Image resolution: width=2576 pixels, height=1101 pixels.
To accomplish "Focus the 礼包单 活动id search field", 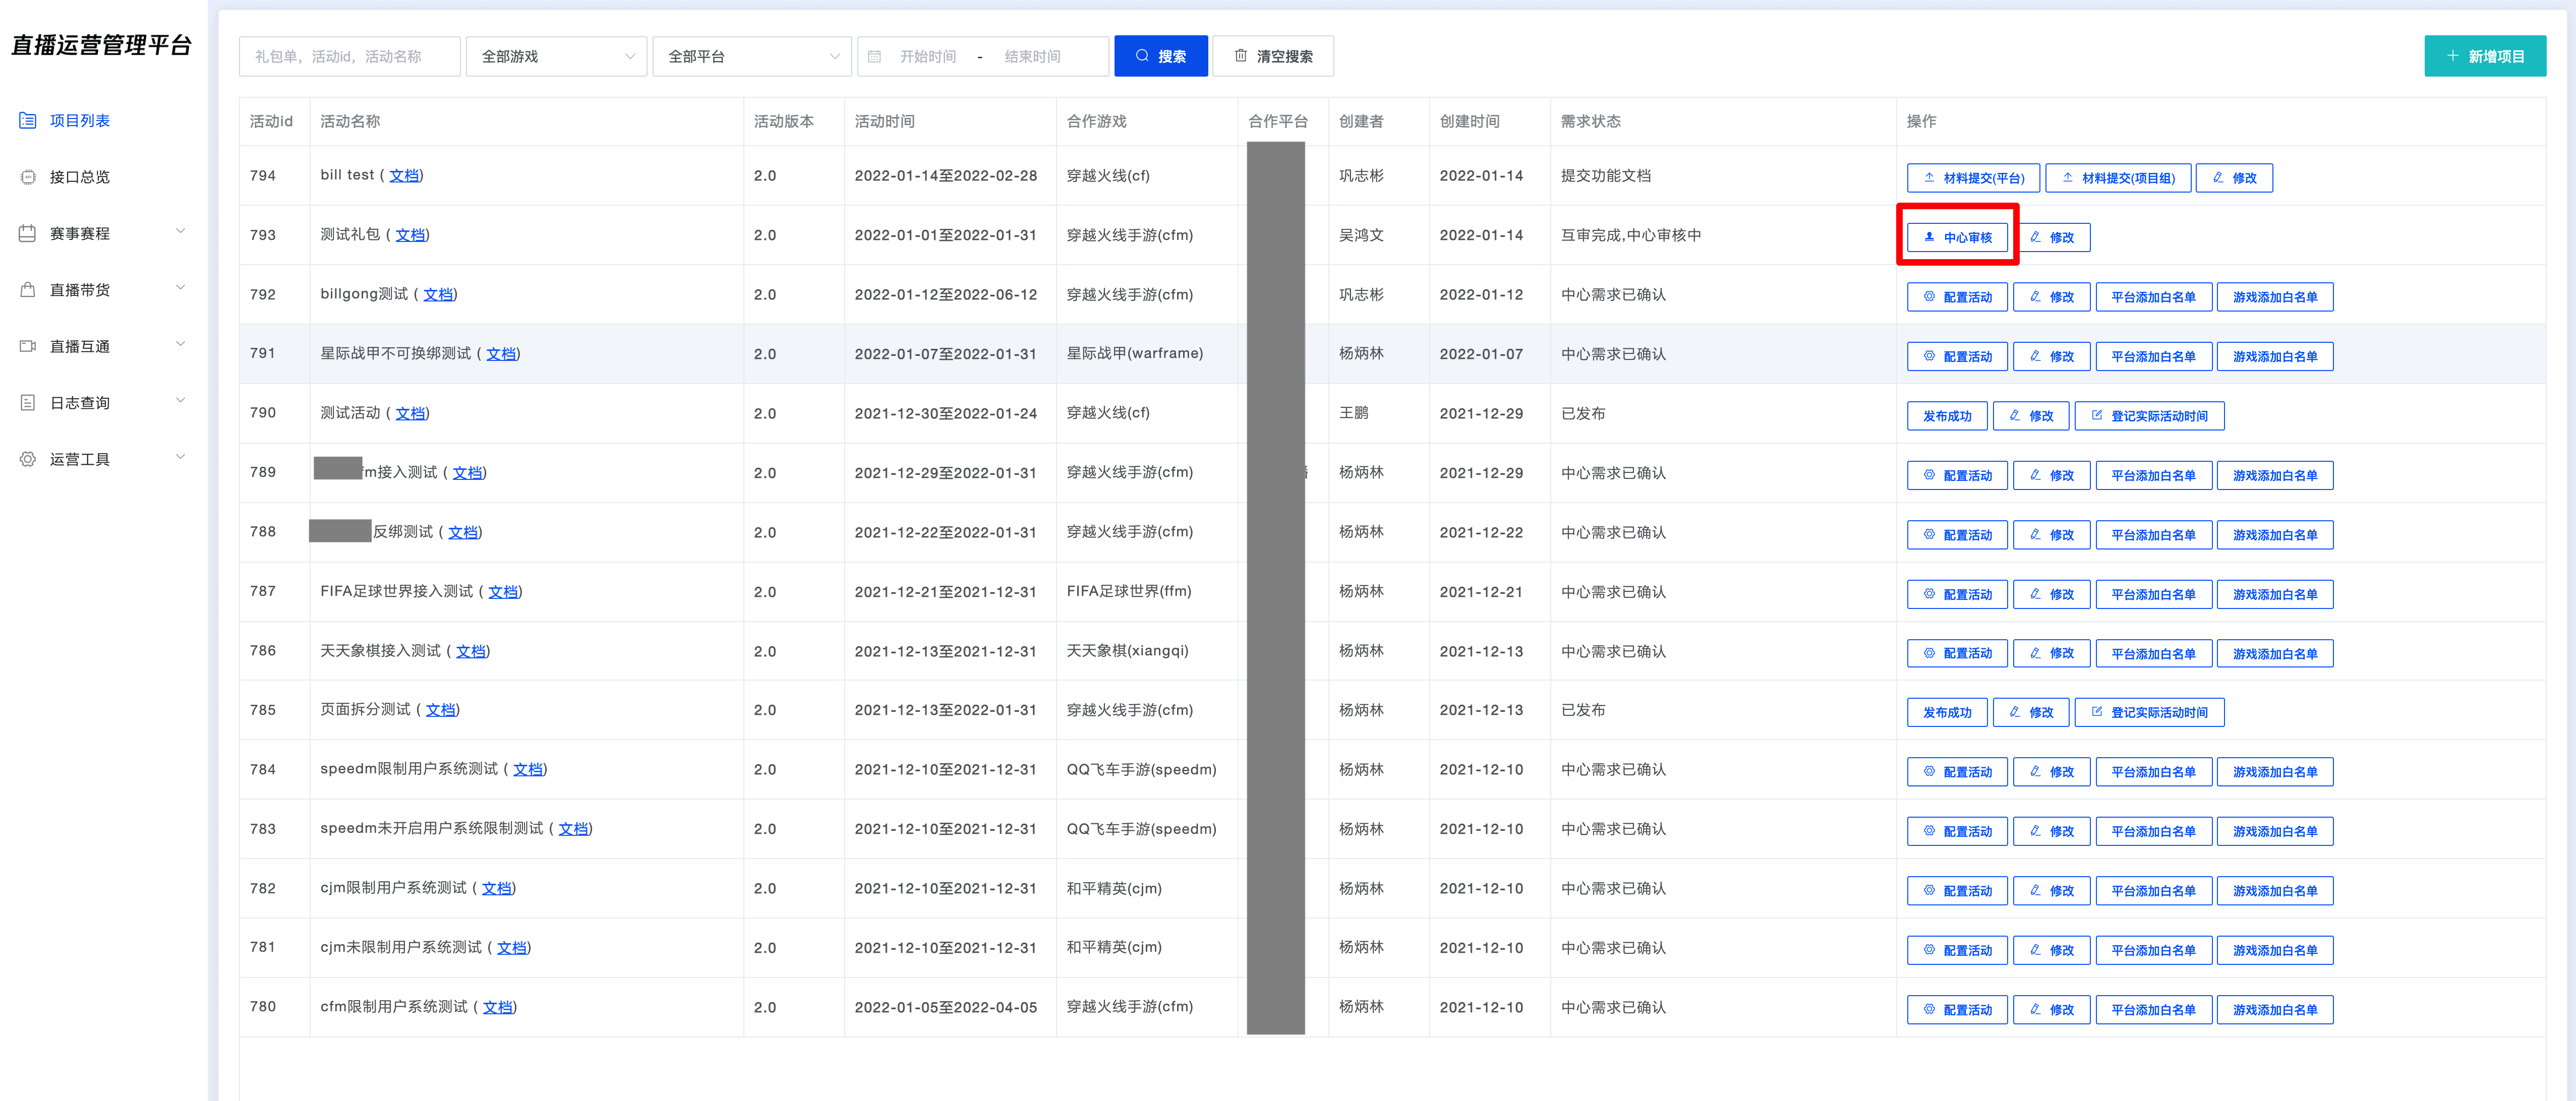I will 350,56.
